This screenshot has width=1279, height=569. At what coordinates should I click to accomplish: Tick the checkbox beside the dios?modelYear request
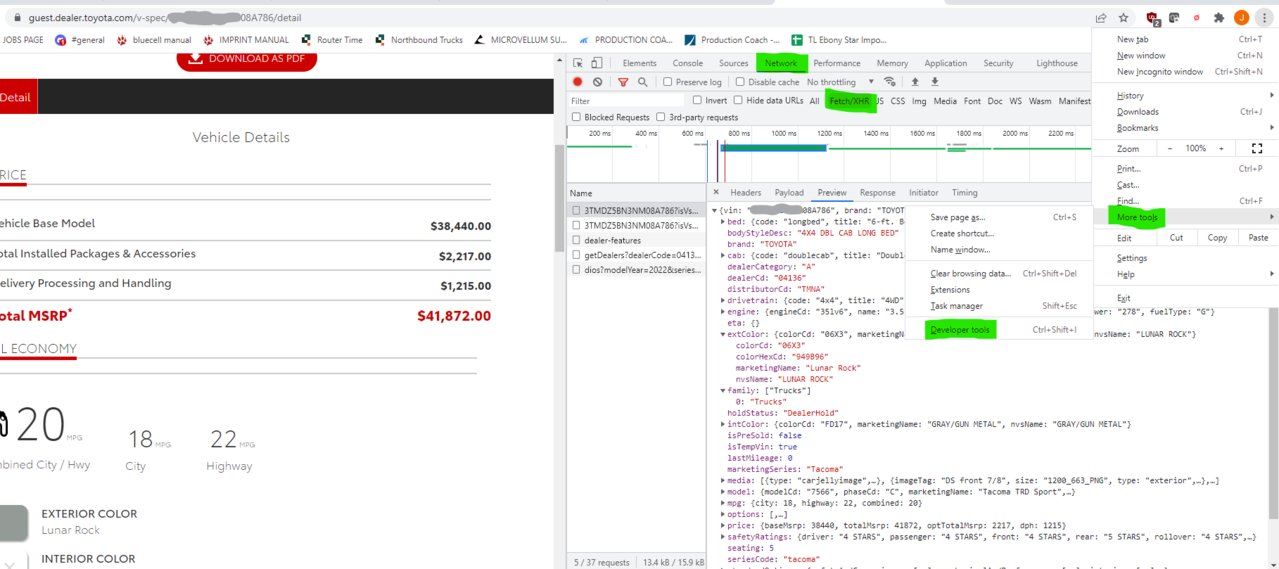pyautogui.click(x=576, y=270)
